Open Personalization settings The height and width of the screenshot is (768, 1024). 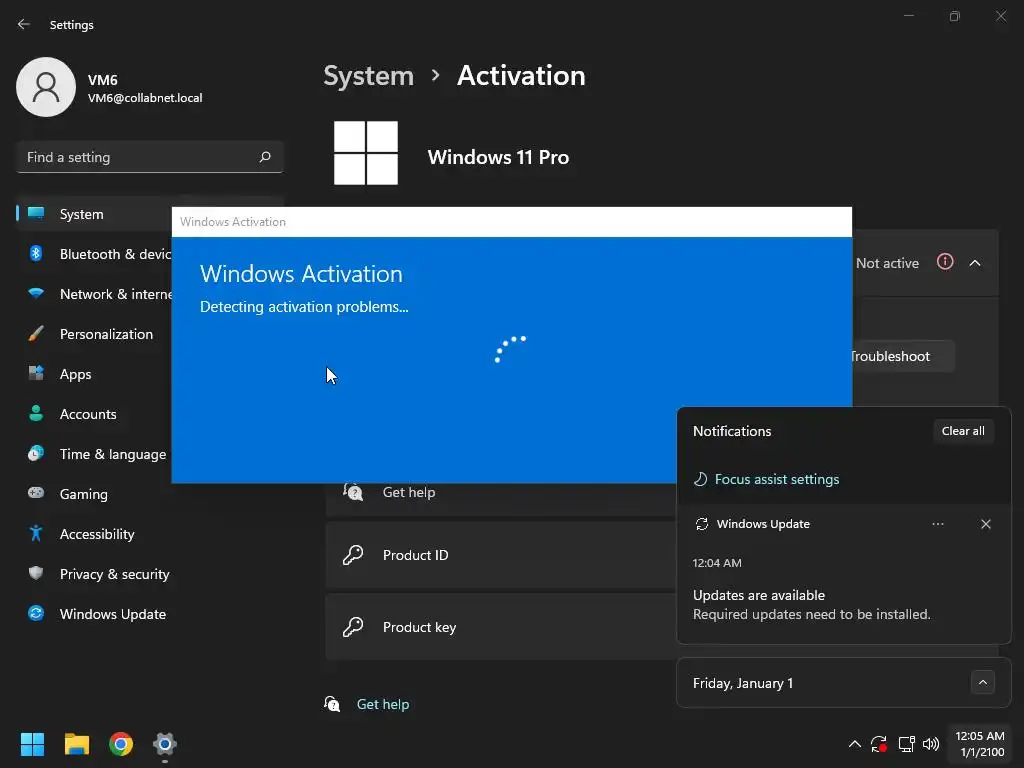point(95,334)
